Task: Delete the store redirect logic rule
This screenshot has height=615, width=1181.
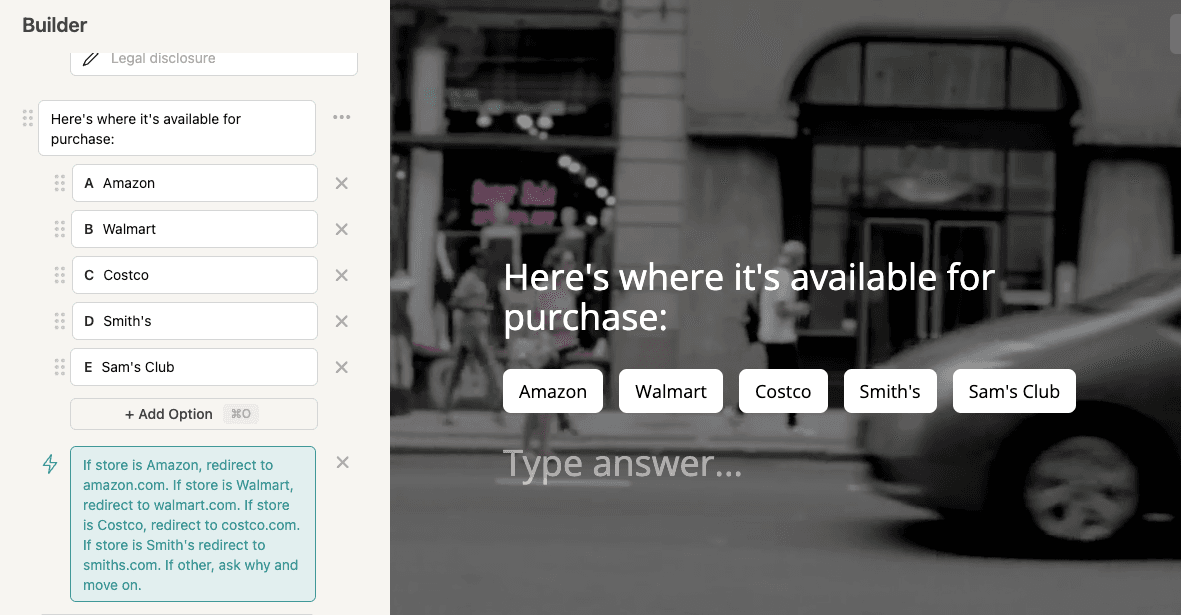Action: click(x=342, y=462)
